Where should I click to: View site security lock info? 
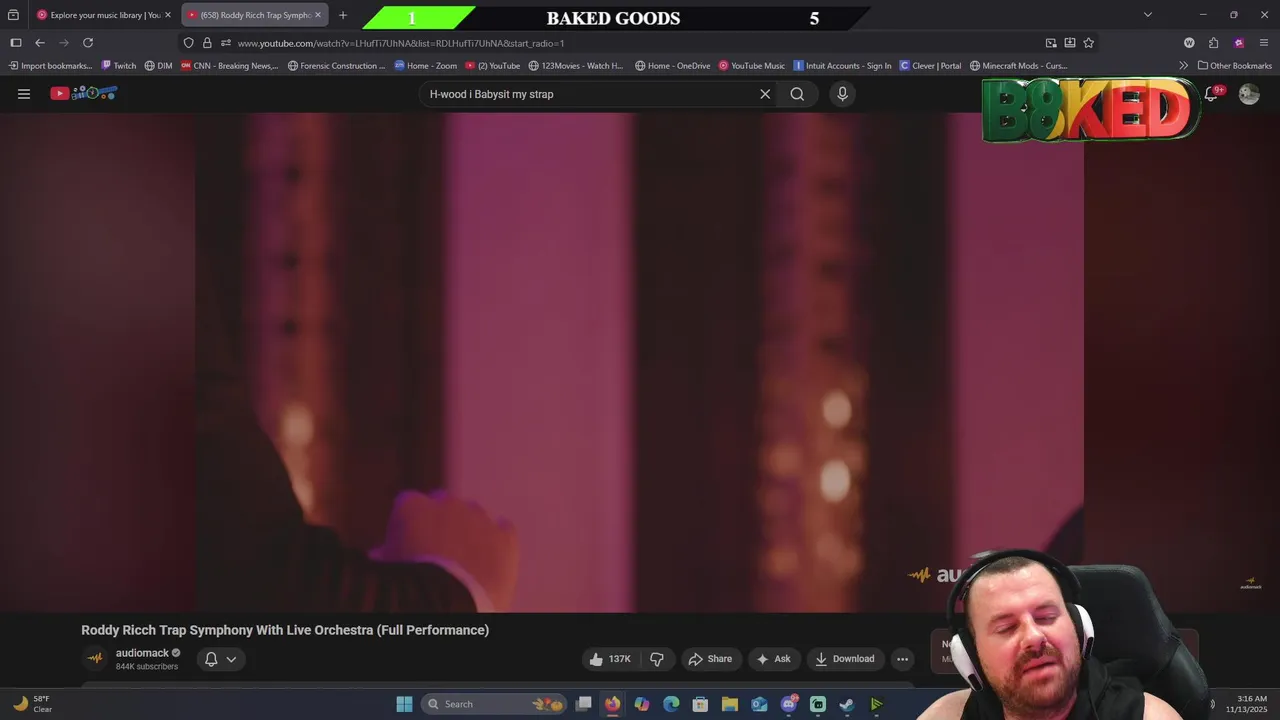click(x=207, y=43)
